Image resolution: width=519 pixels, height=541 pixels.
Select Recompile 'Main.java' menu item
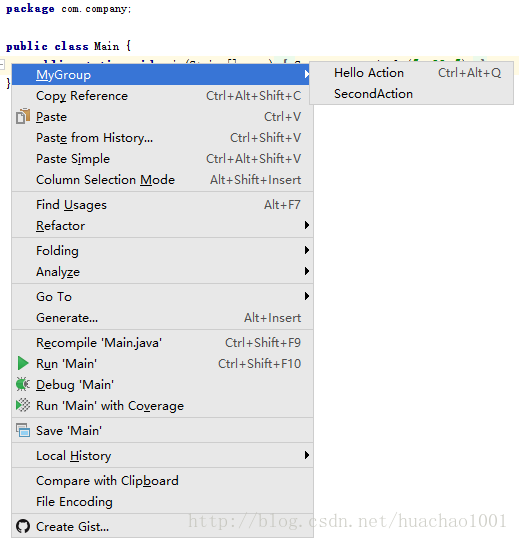click(162, 343)
